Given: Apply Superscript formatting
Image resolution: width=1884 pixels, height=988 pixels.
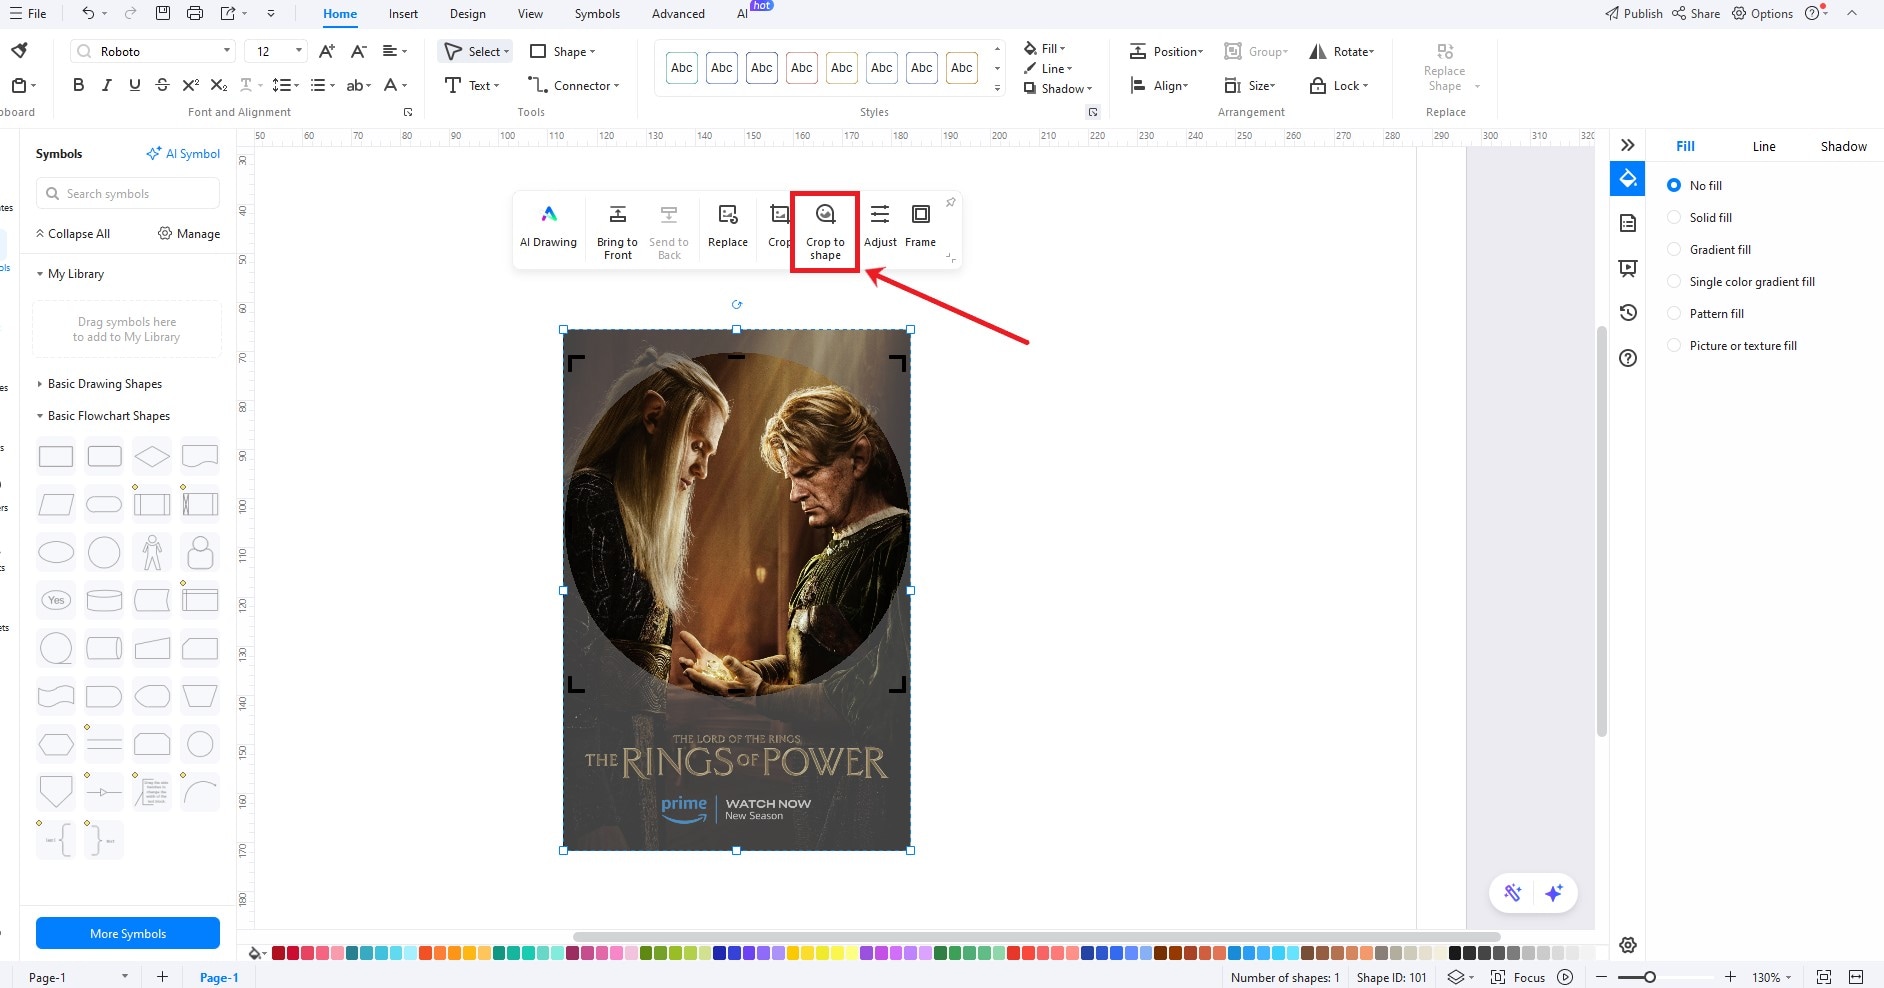Looking at the screenshot, I should click(x=190, y=85).
